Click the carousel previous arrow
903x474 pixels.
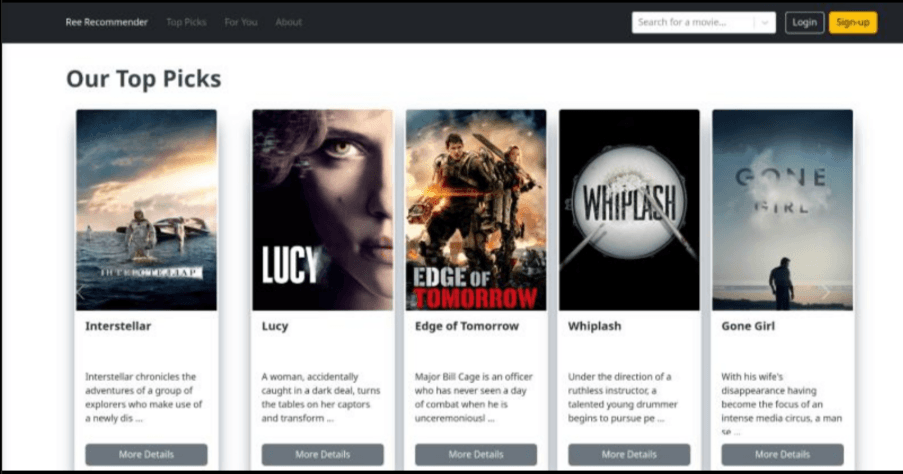coord(82,292)
